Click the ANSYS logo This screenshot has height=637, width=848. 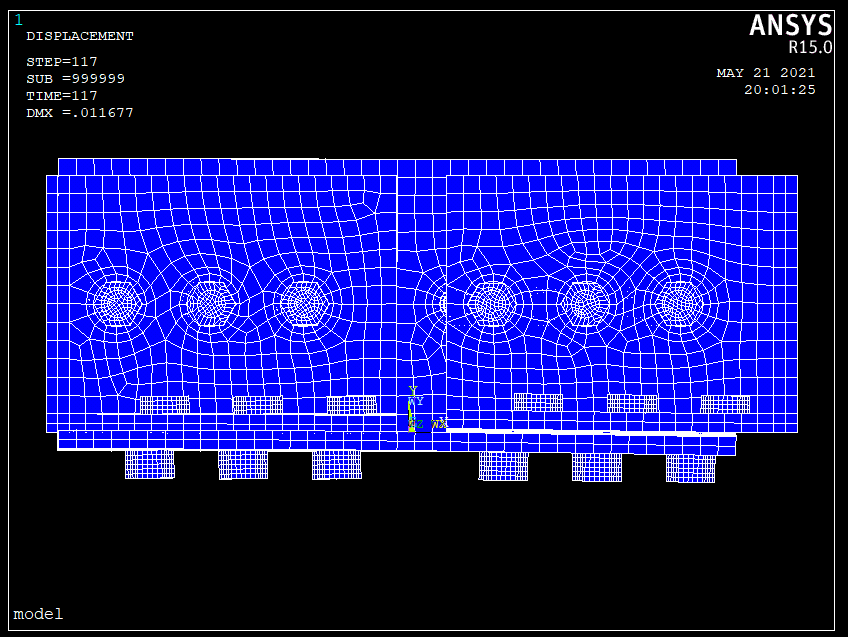(790, 25)
